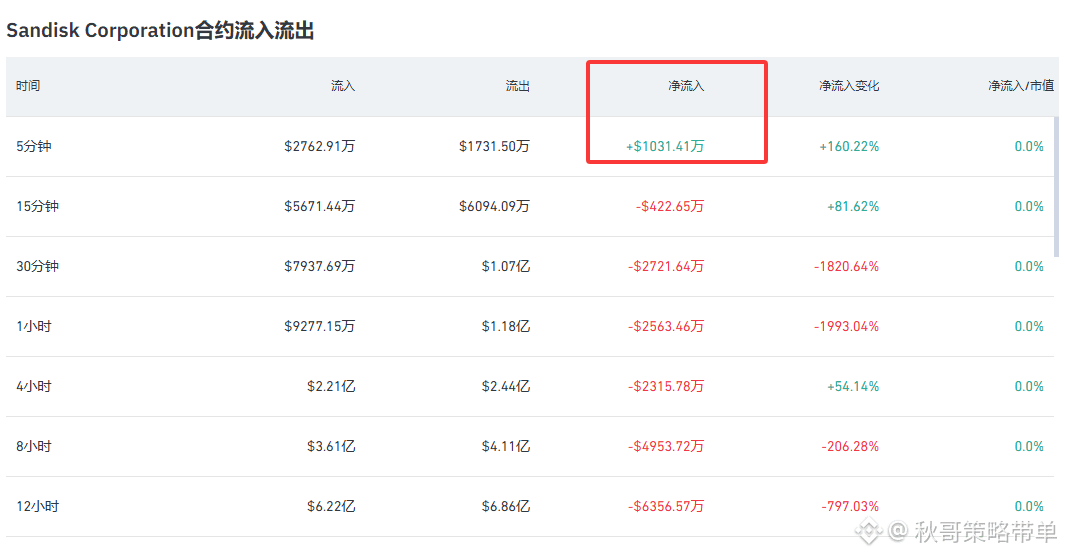The image size is (1065, 557).
Task: Click net inflow -$2563.46万
Action: (x=666, y=326)
